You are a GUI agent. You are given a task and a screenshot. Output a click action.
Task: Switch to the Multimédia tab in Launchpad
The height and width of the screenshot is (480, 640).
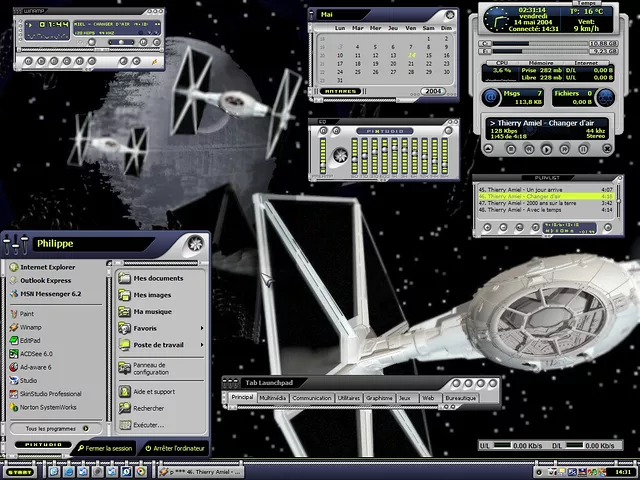(273, 398)
